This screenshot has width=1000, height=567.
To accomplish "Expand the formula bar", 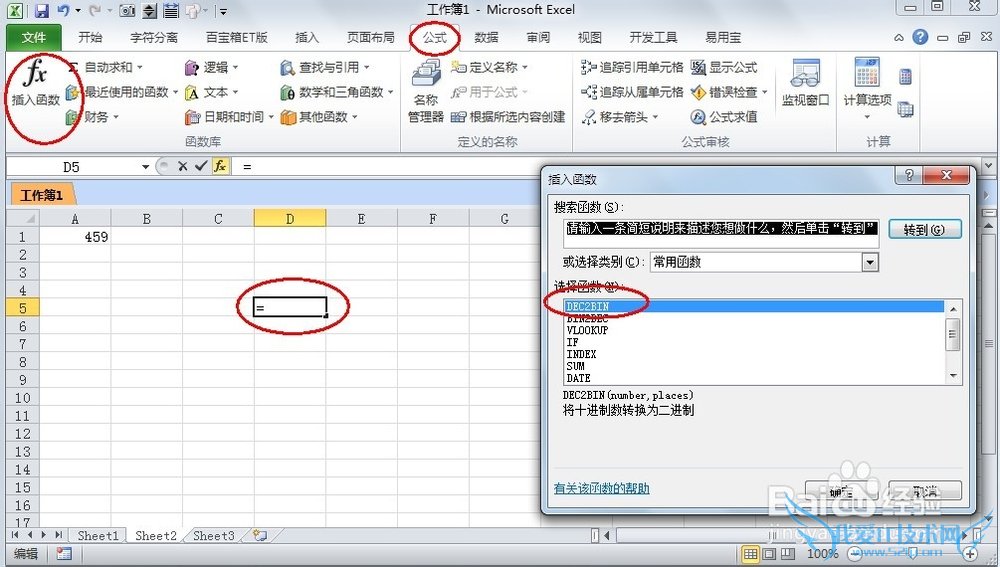I will (989, 166).
